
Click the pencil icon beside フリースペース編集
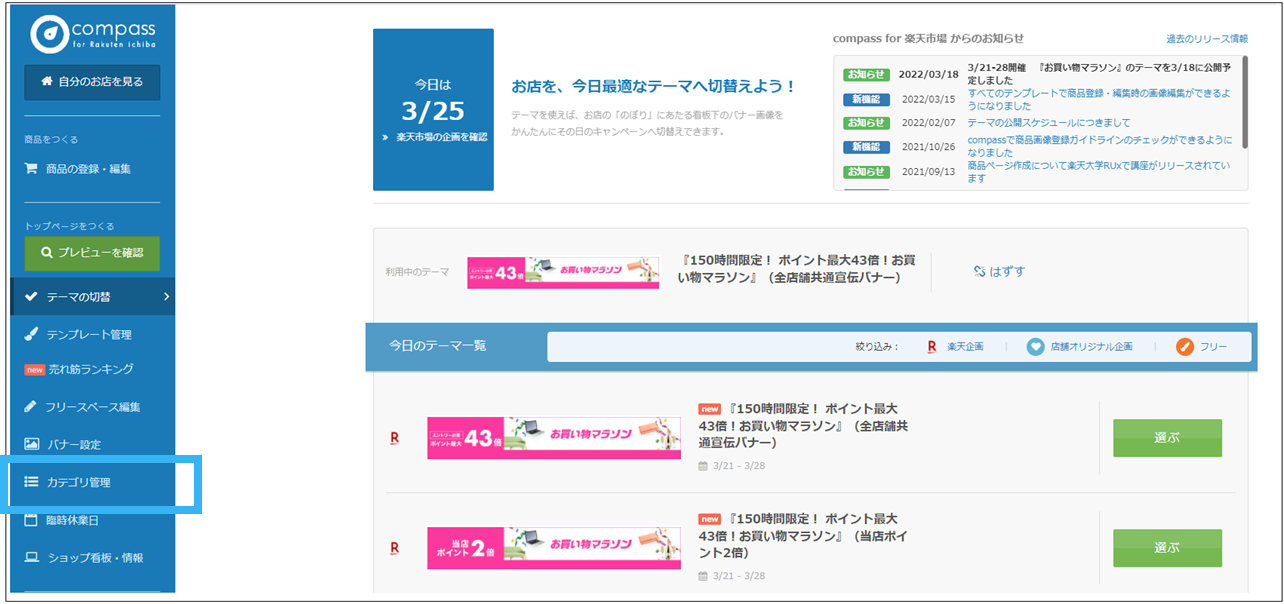pyautogui.click(x=31, y=407)
